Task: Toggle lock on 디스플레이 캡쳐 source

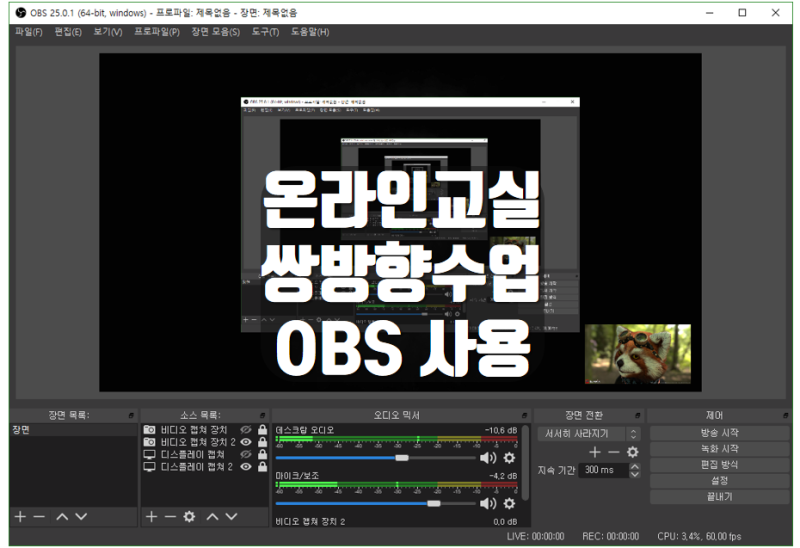Action: (x=262, y=454)
